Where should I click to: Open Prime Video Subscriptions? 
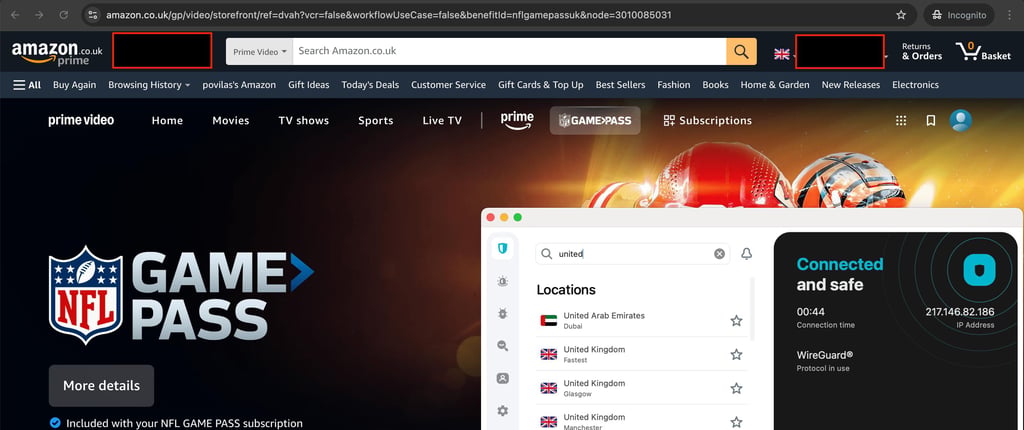coord(707,120)
